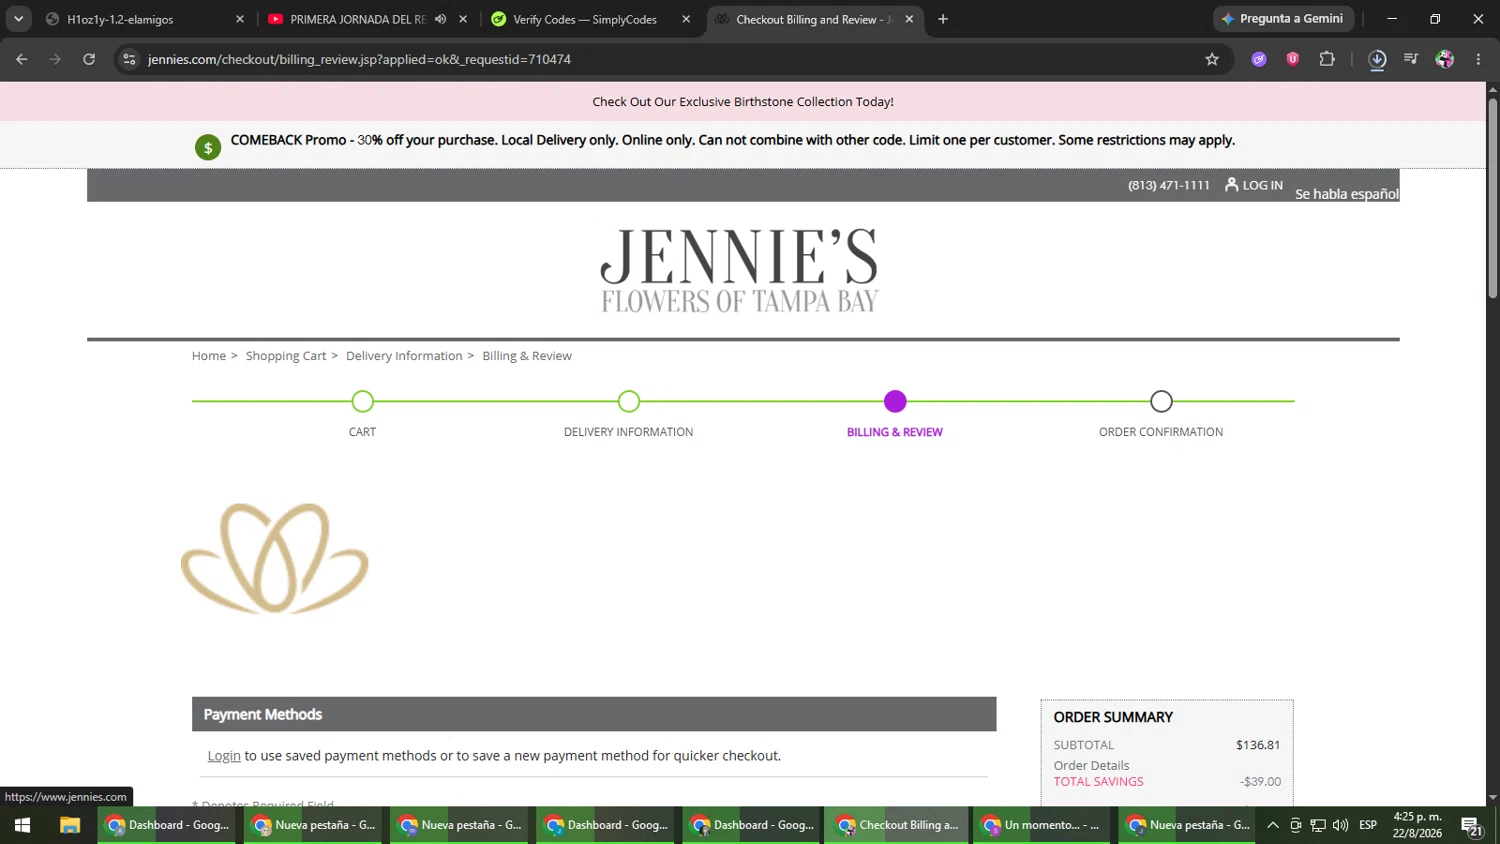Click the ORDER SUMMARY heading

click(1113, 717)
